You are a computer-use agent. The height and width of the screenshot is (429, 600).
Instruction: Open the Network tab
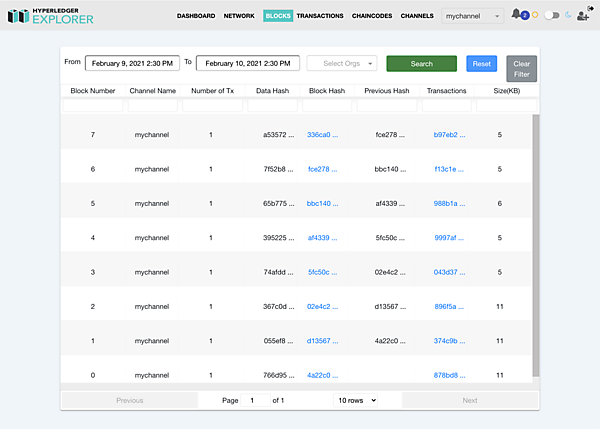[x=239, y=16]
